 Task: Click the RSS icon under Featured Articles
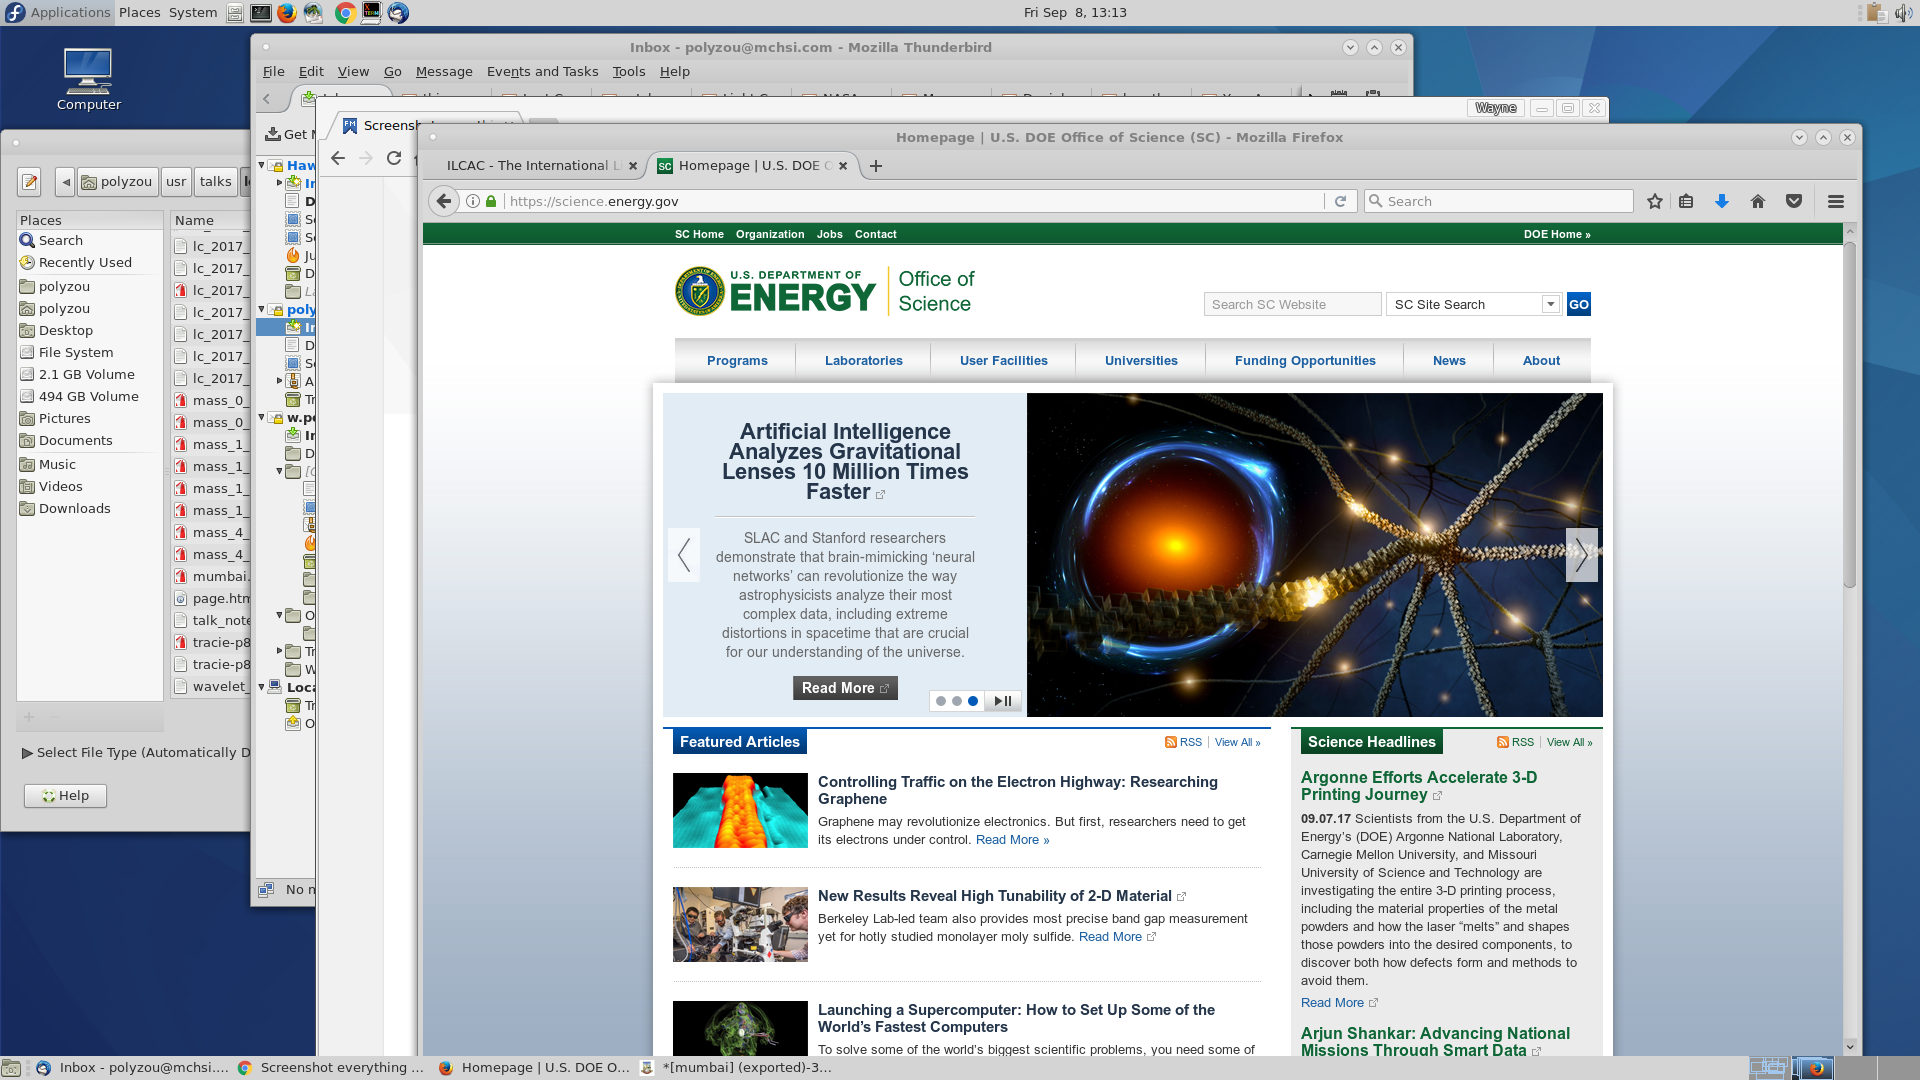point(1170,742)
